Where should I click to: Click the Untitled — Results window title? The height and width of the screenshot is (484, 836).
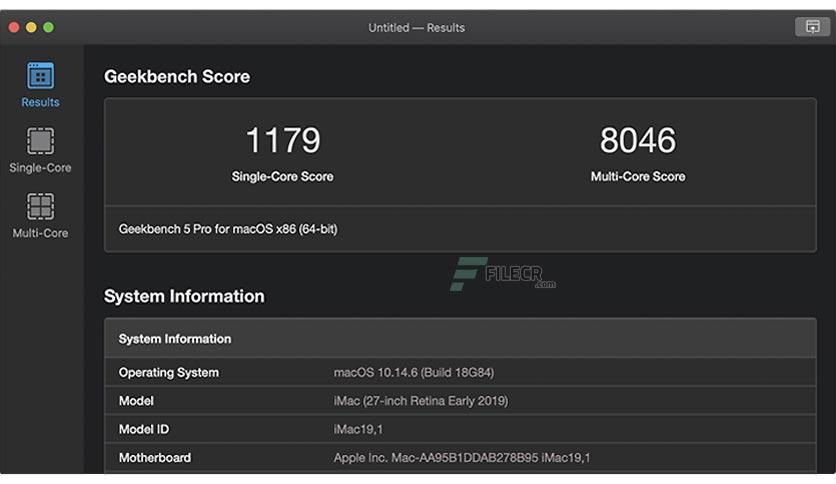(x=416, y=28)
